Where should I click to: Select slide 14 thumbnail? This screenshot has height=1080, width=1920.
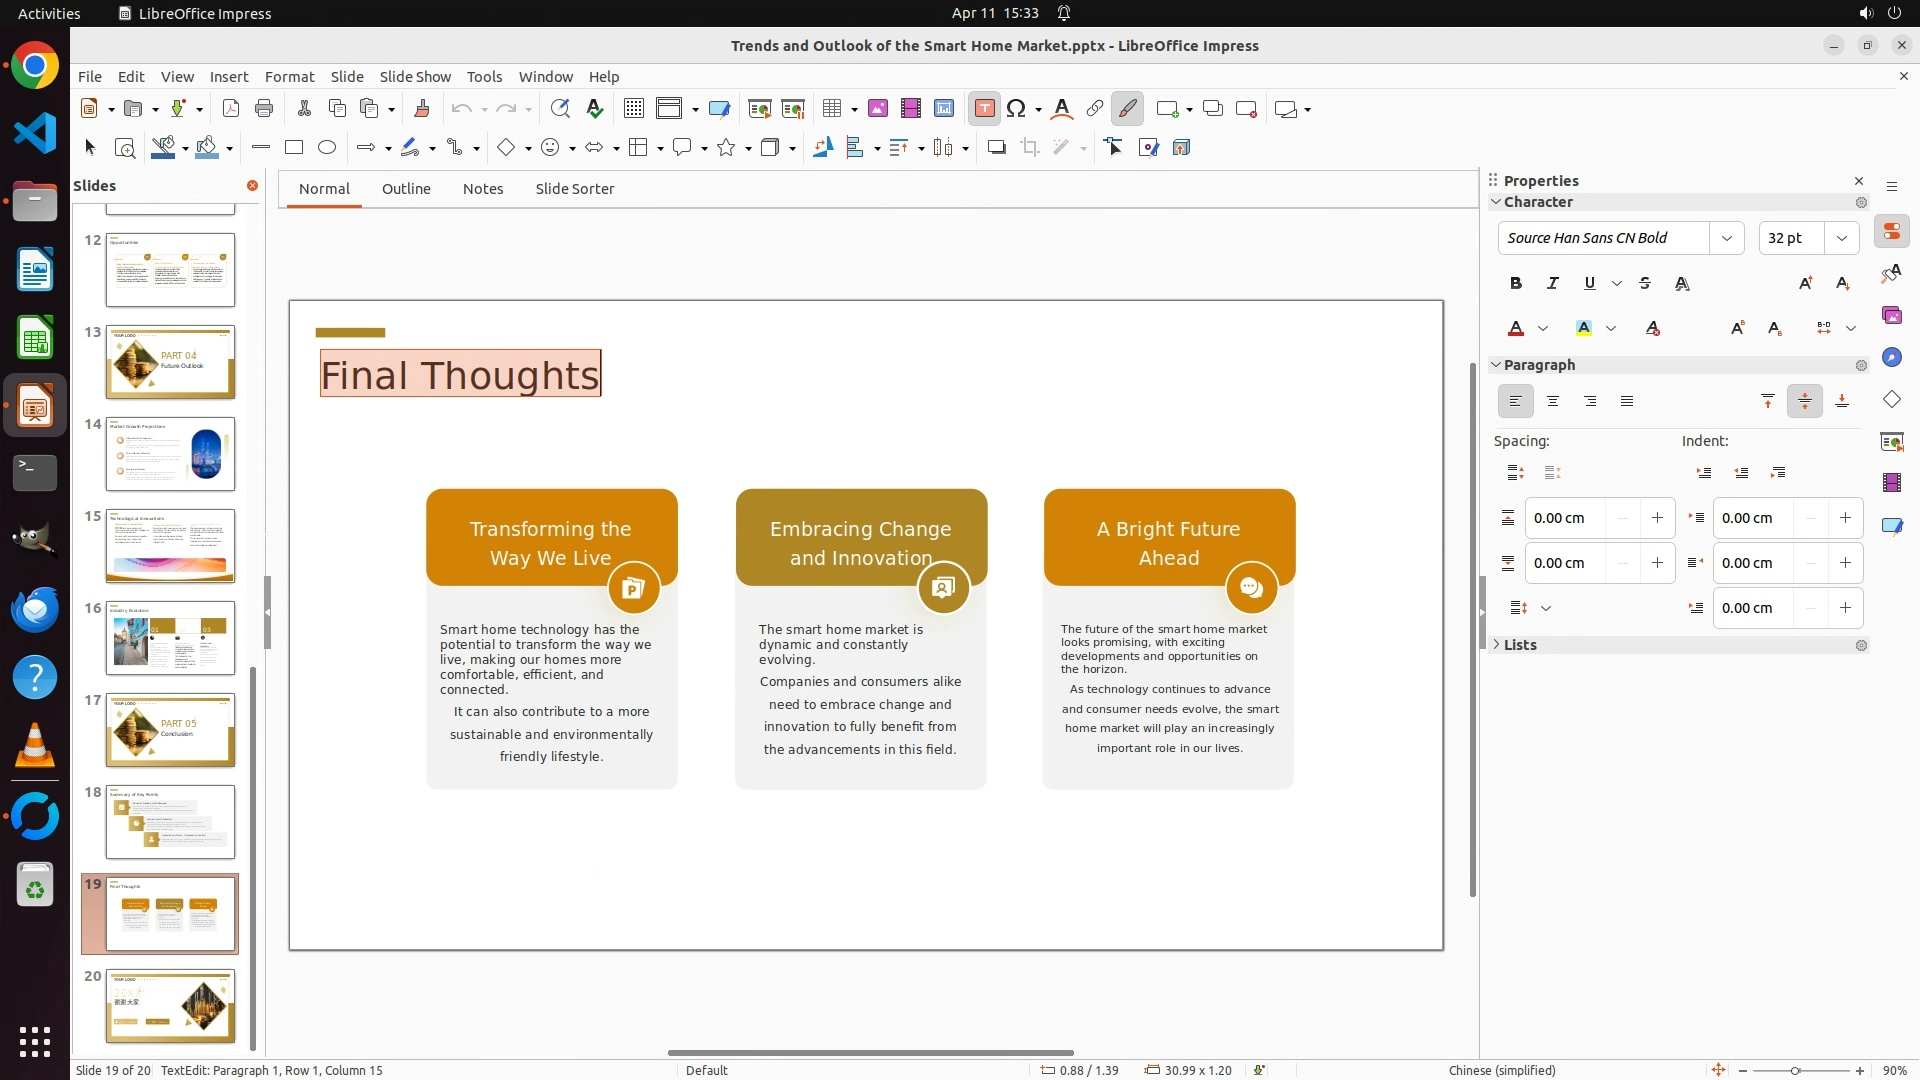(x=170, y=454)
